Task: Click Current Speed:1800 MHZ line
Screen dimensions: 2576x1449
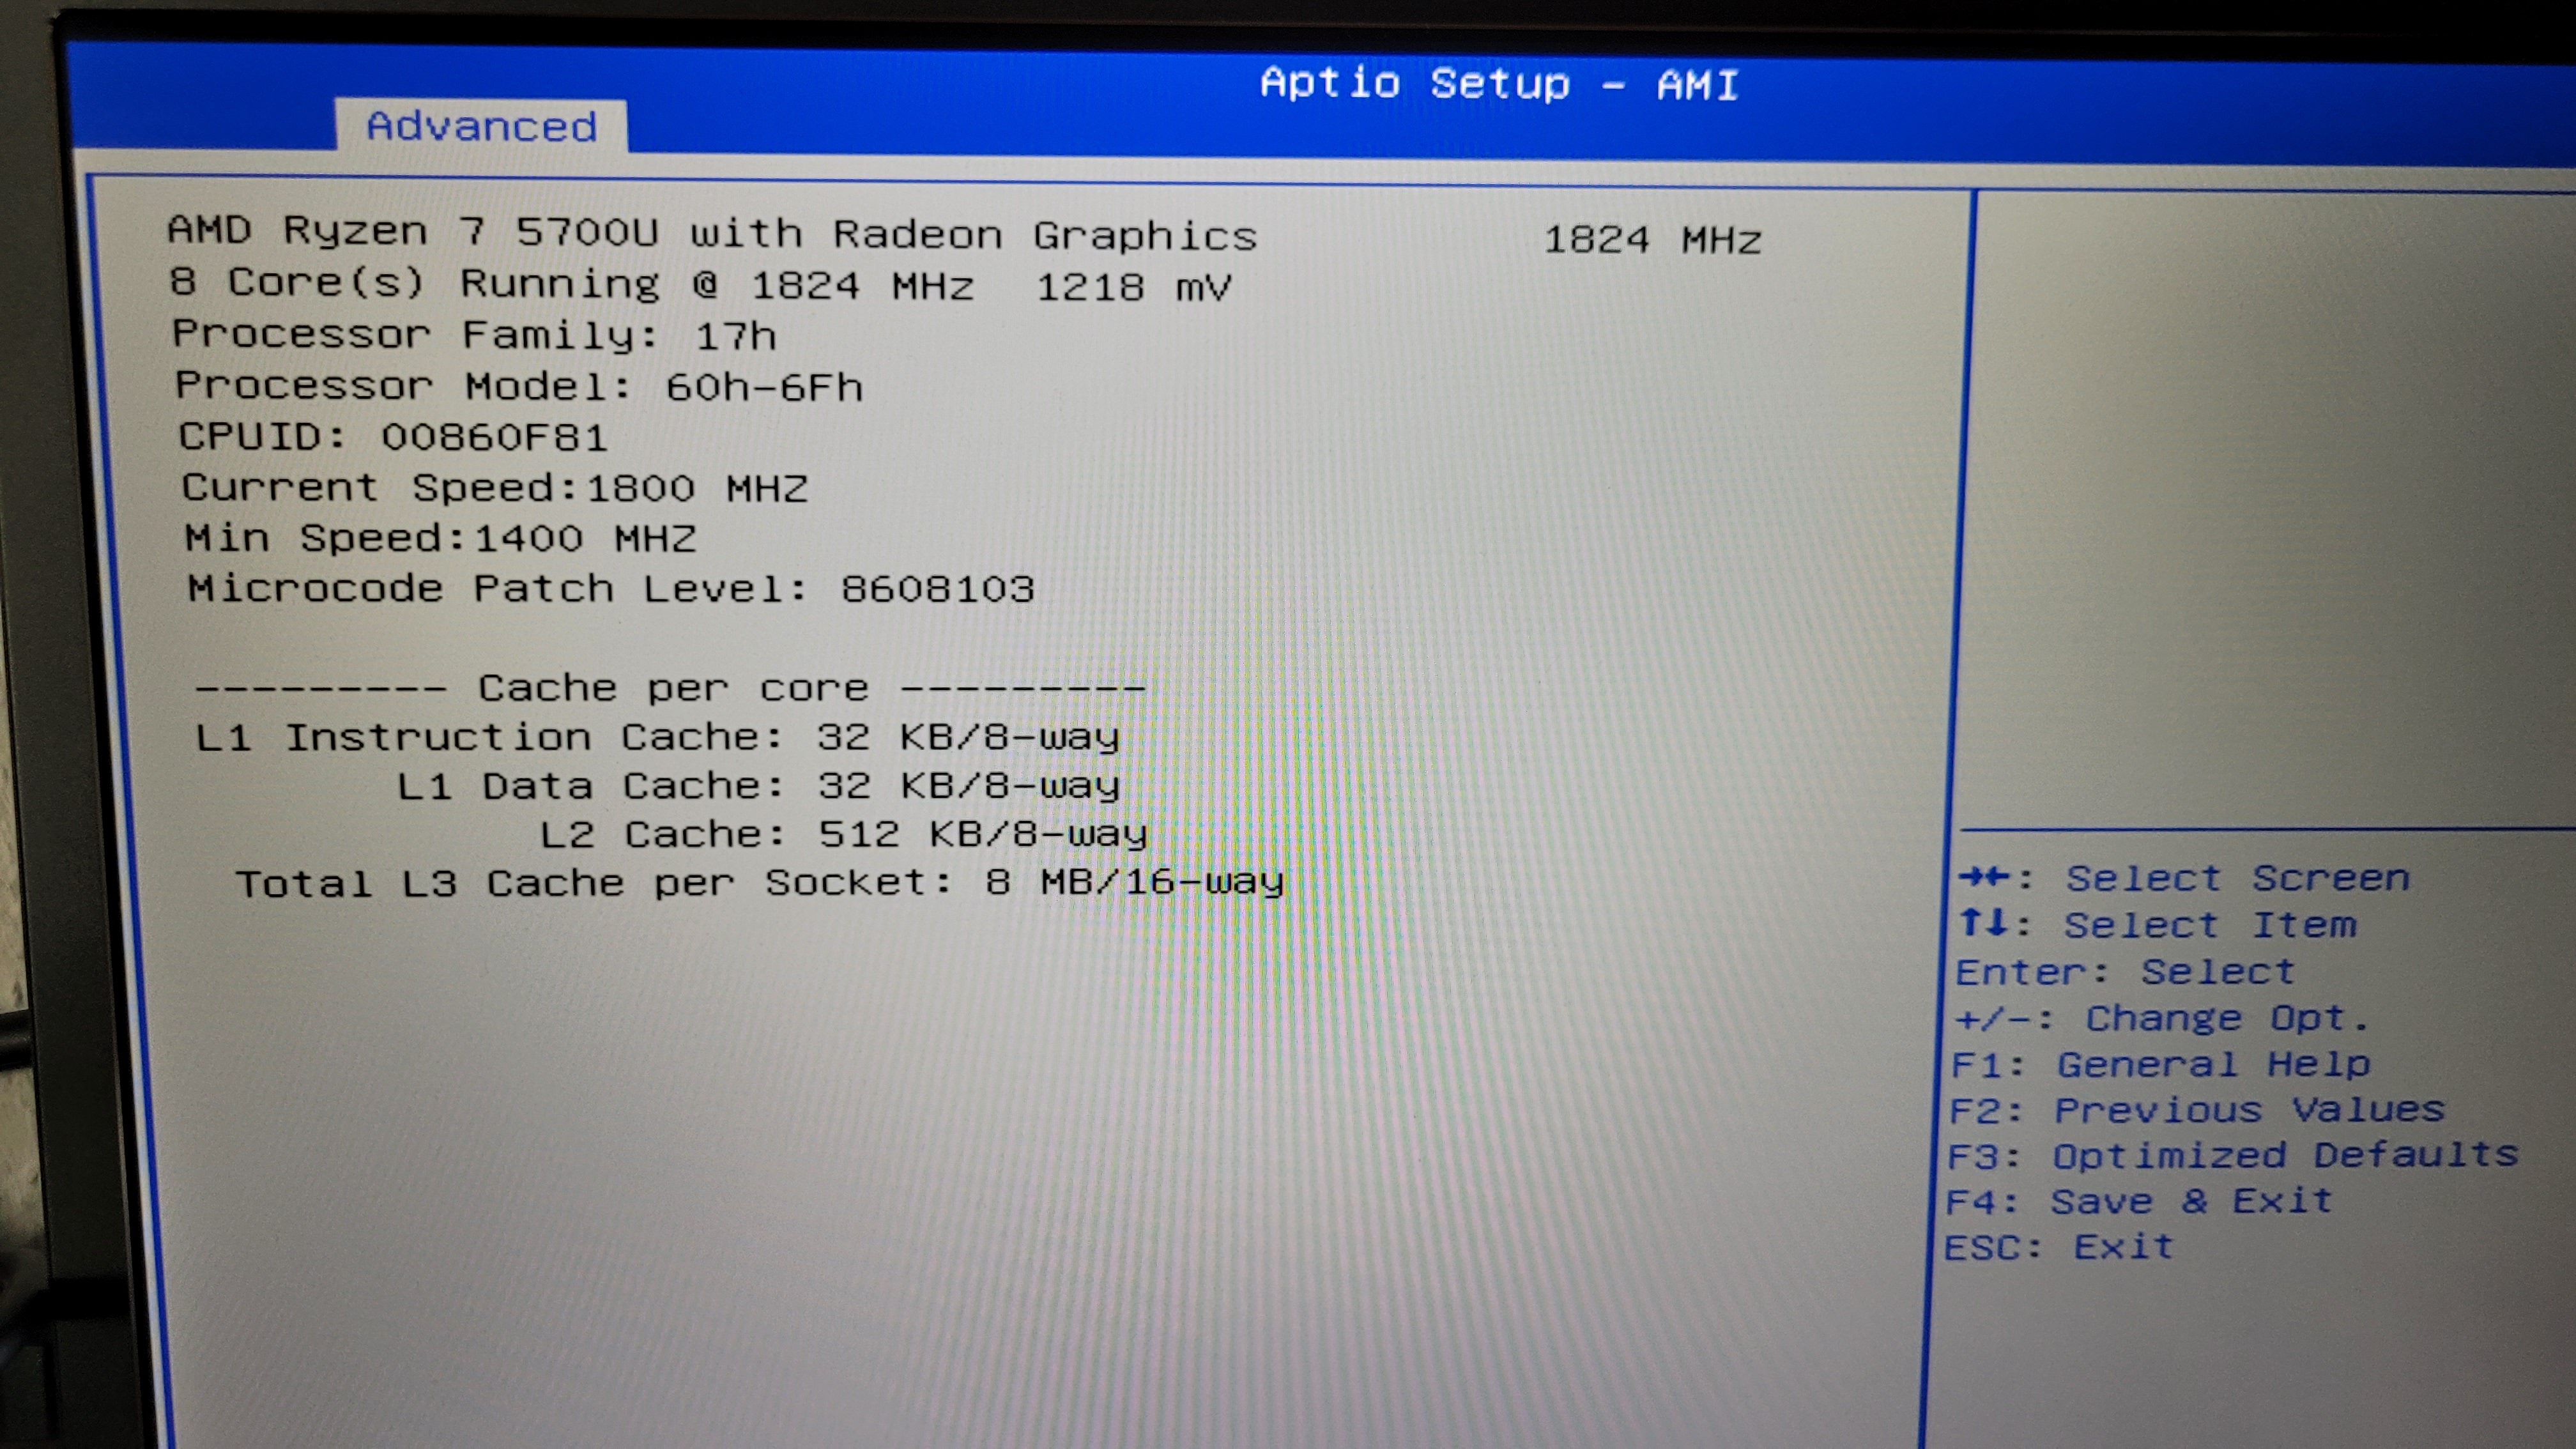Action: click(495, 488)
